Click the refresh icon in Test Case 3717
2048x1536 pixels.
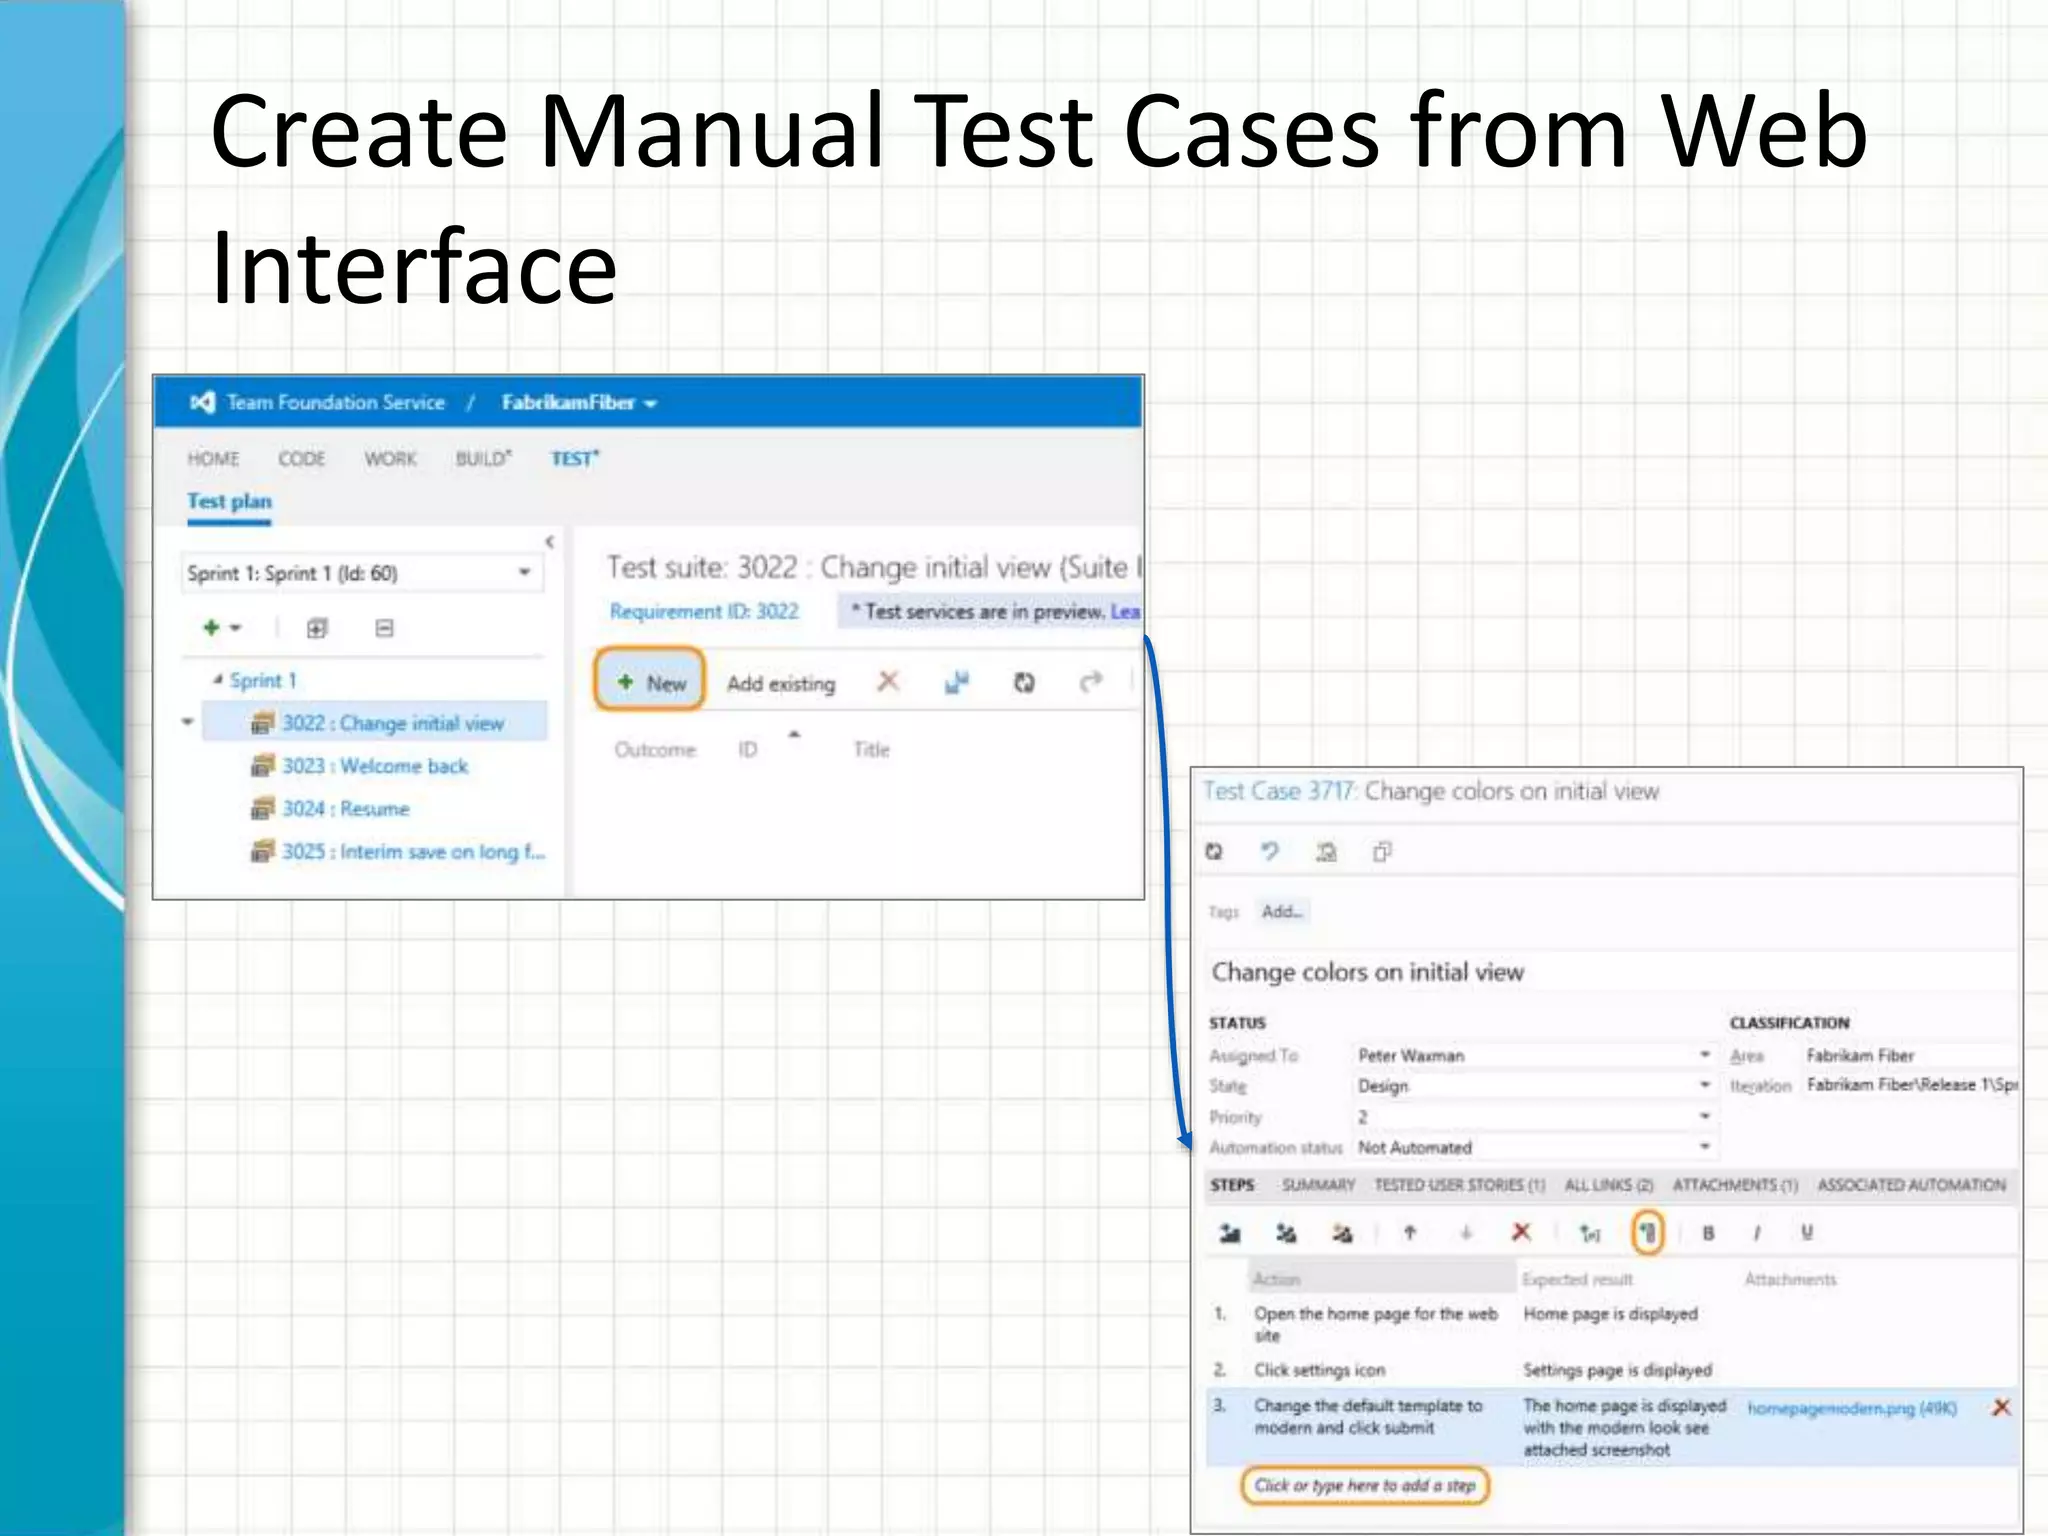1214,852
